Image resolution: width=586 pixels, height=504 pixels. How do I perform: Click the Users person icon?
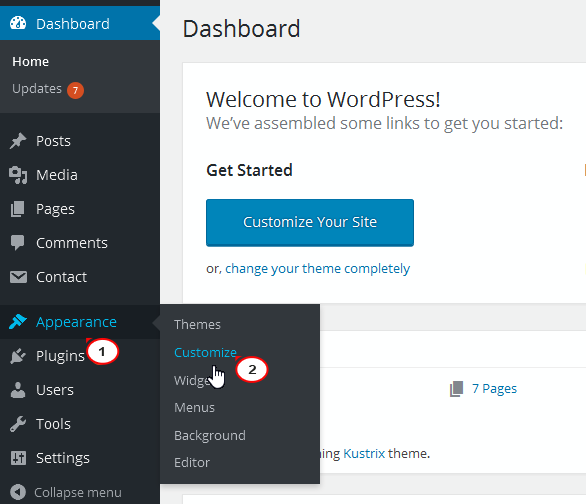pyautogui.click(x=18, y=390)
